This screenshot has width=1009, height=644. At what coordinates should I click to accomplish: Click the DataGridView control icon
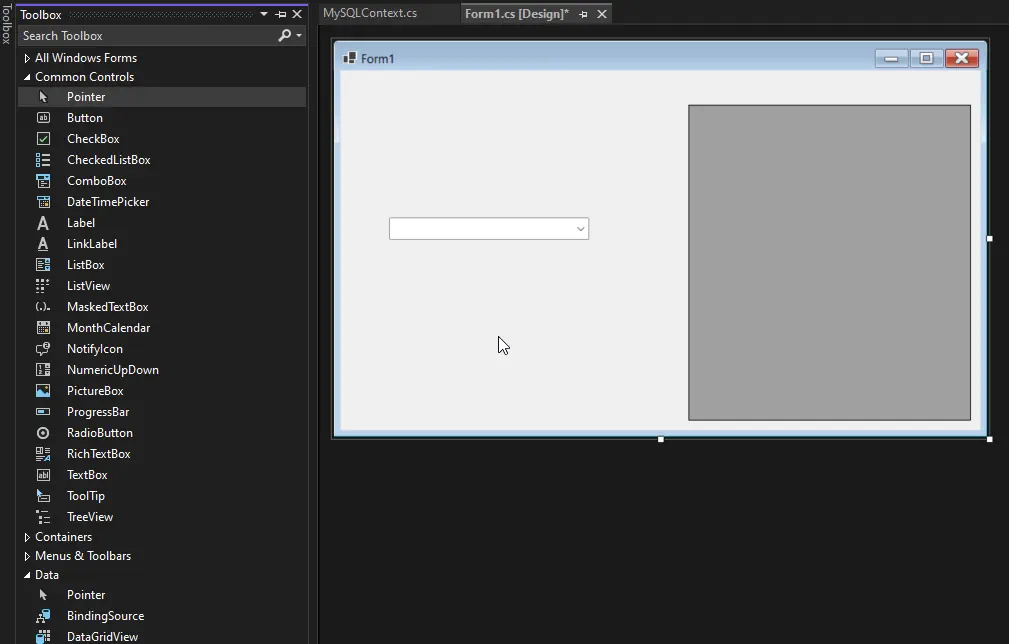(43, 636)
